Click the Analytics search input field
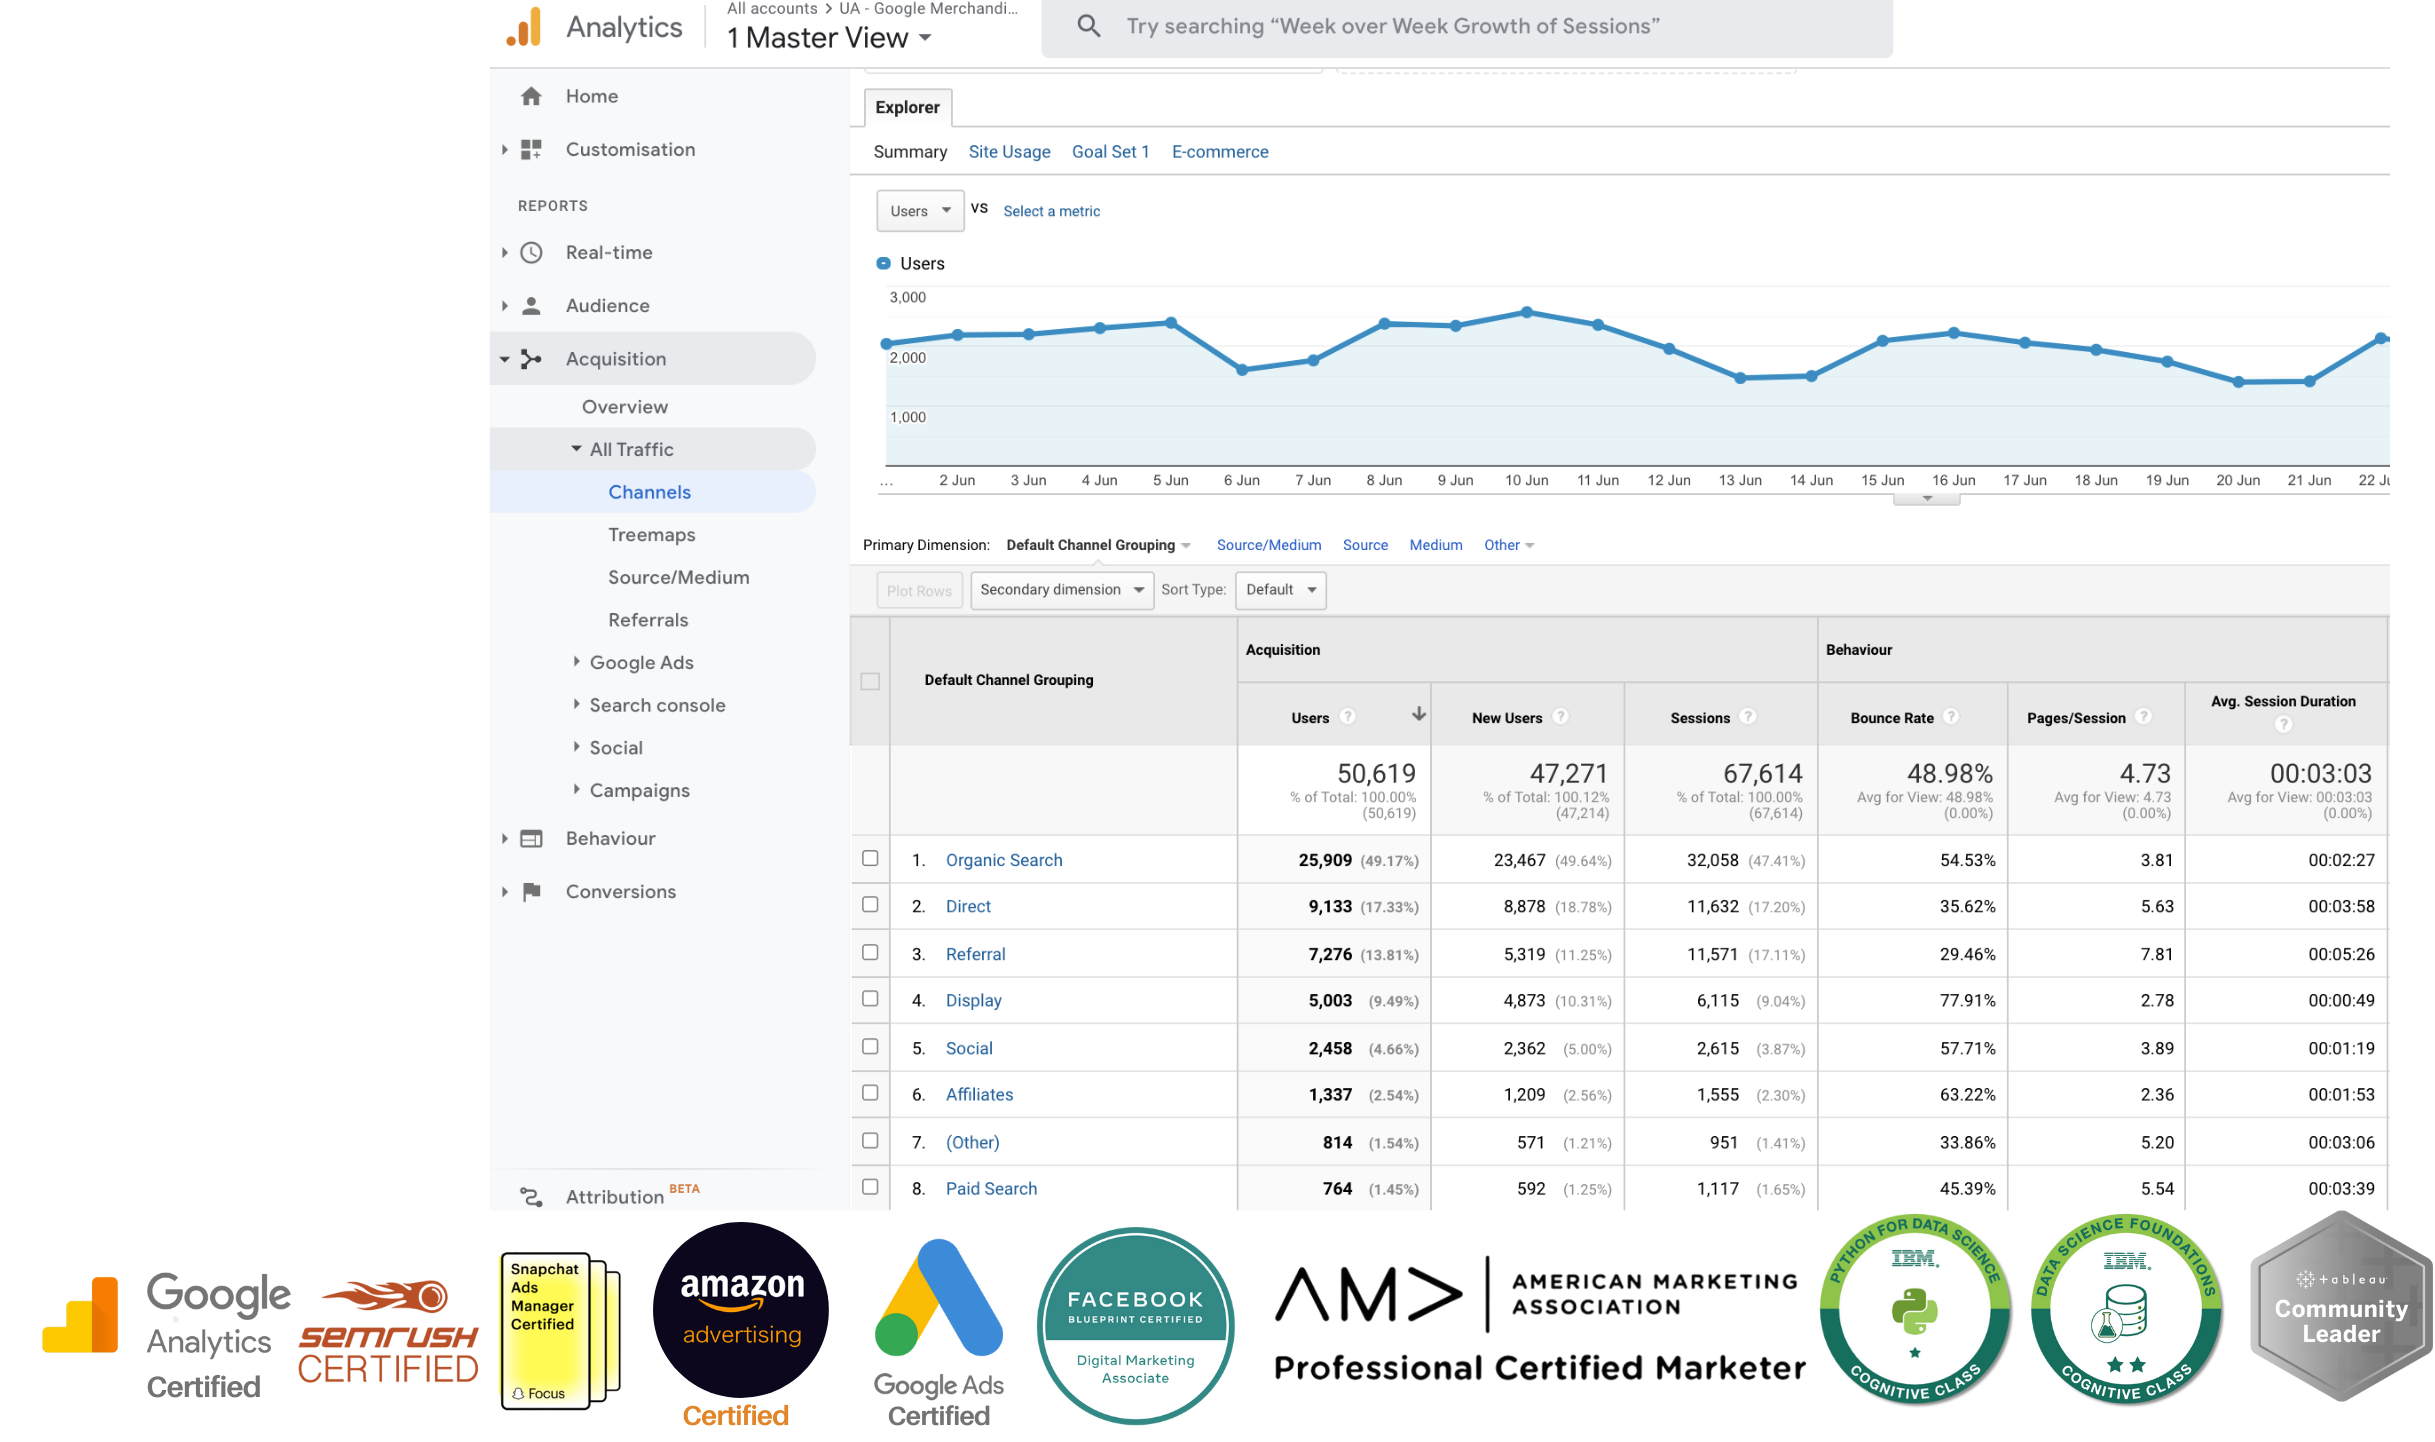The height and width of the screenshot is (1442, 2435). coord(1466,27)
